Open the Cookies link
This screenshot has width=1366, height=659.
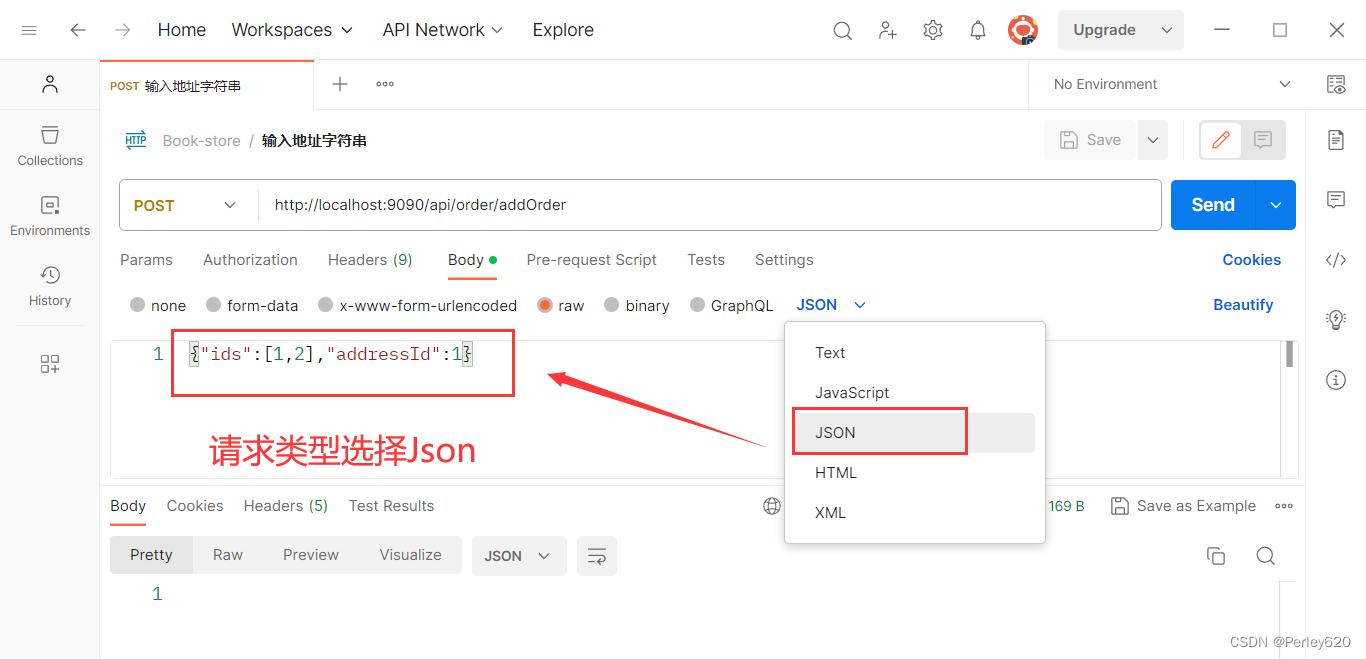(1251, 260)
